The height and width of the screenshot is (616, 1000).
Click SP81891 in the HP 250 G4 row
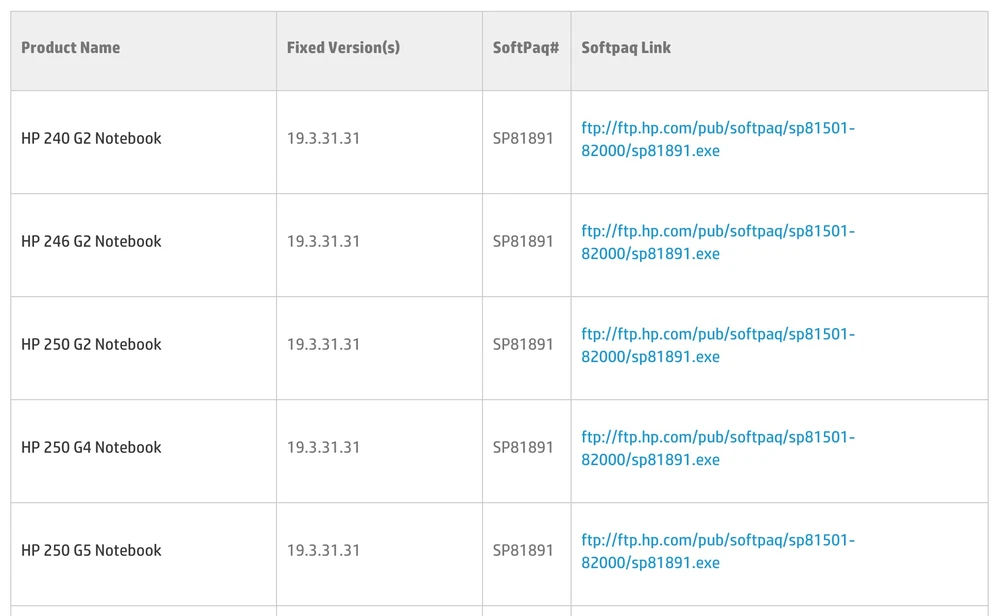[523, 448]
